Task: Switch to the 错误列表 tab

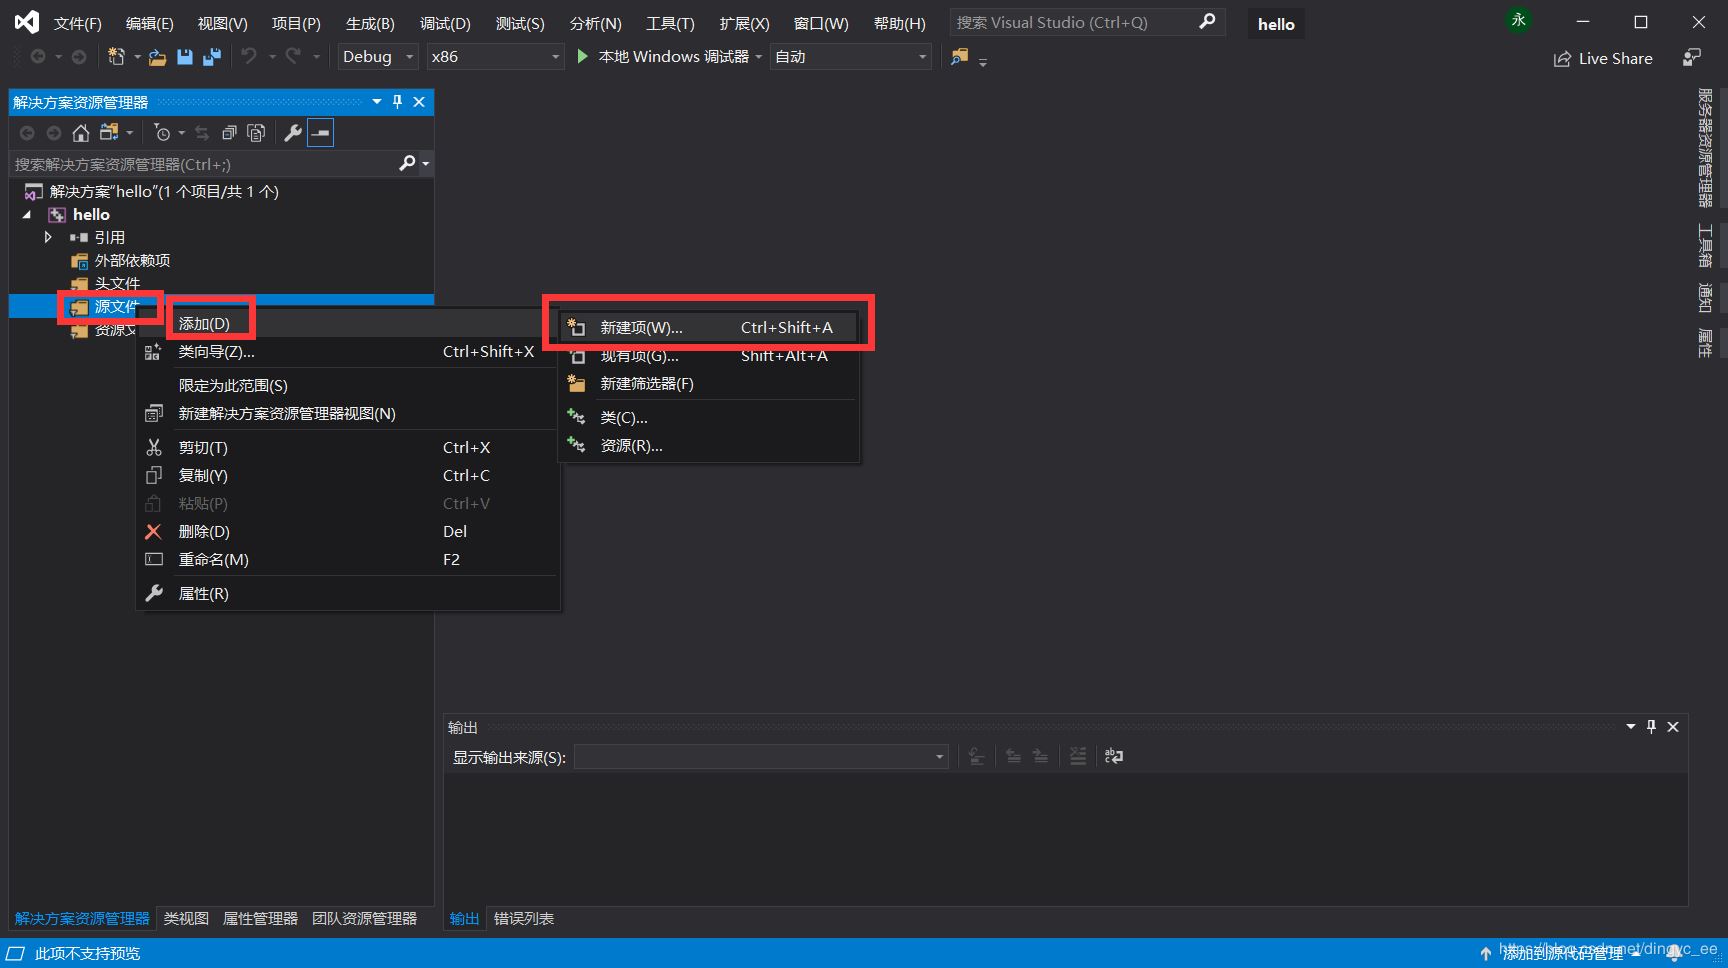Action: coord(523,918)
